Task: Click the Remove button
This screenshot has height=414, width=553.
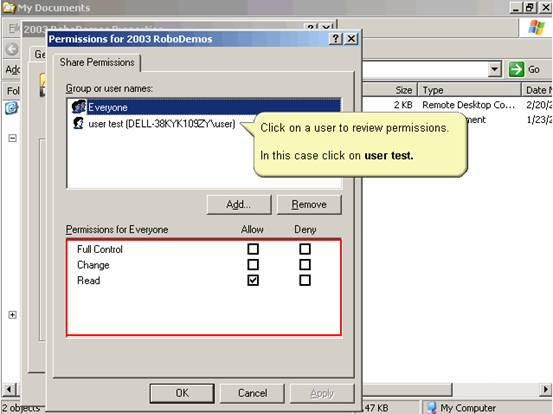Action: pos(309,205)
